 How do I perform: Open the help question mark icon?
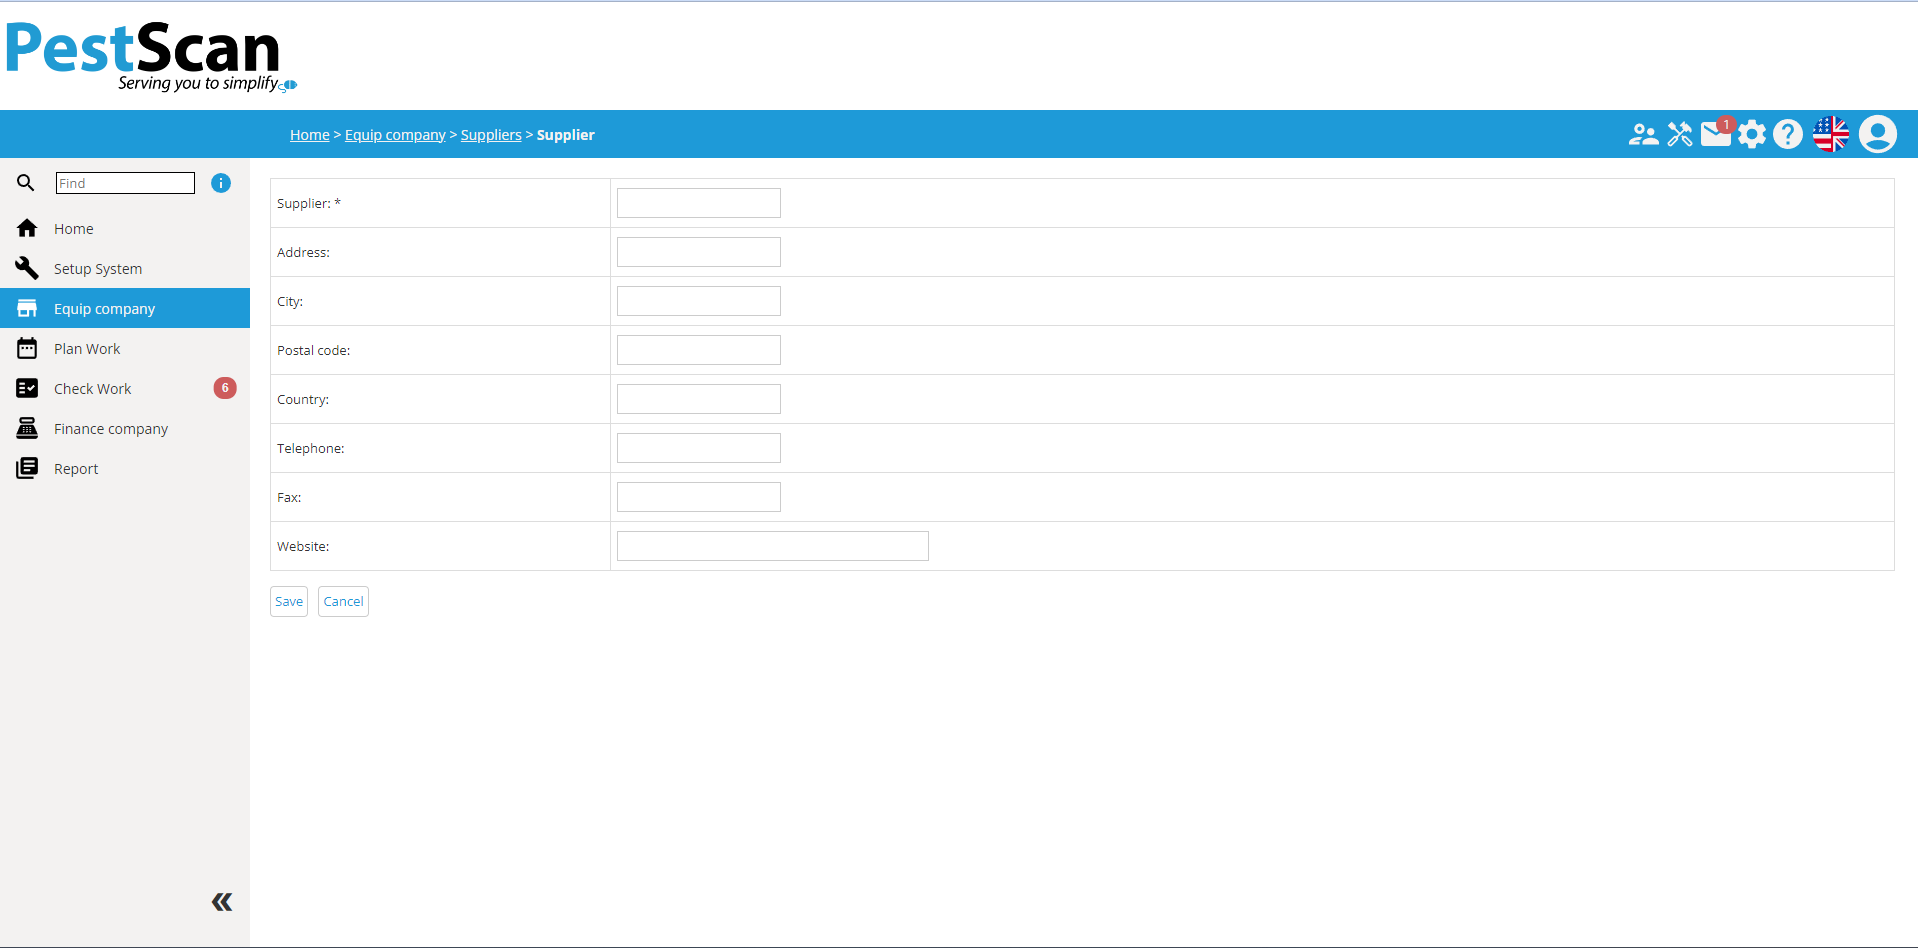[x=1788, y=134]
